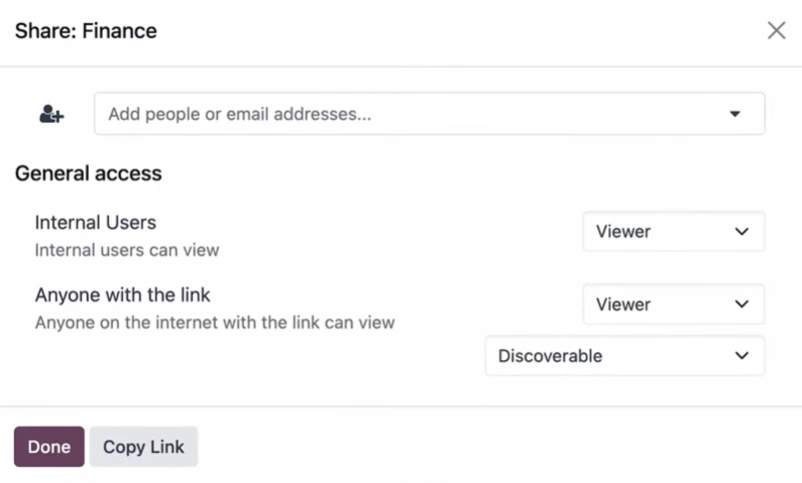The image size is (802, 483).
Task: Select the Internal Users label
Action: (x=96, y=223)
